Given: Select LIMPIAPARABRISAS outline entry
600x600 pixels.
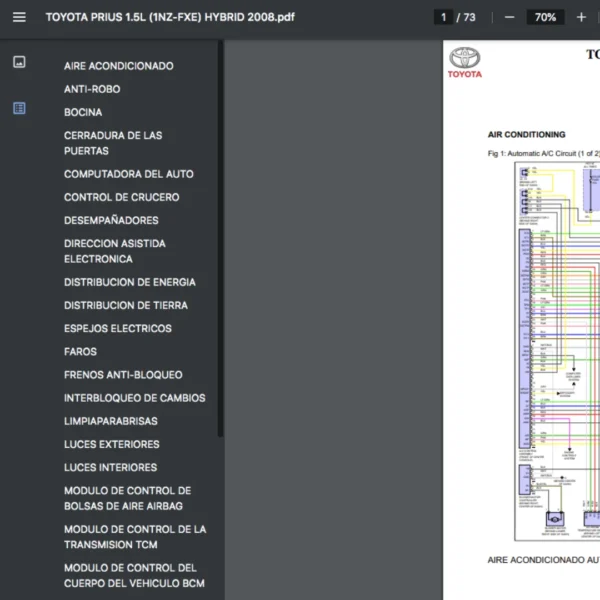Looking at the screenshot, I should tap(111, 421).
